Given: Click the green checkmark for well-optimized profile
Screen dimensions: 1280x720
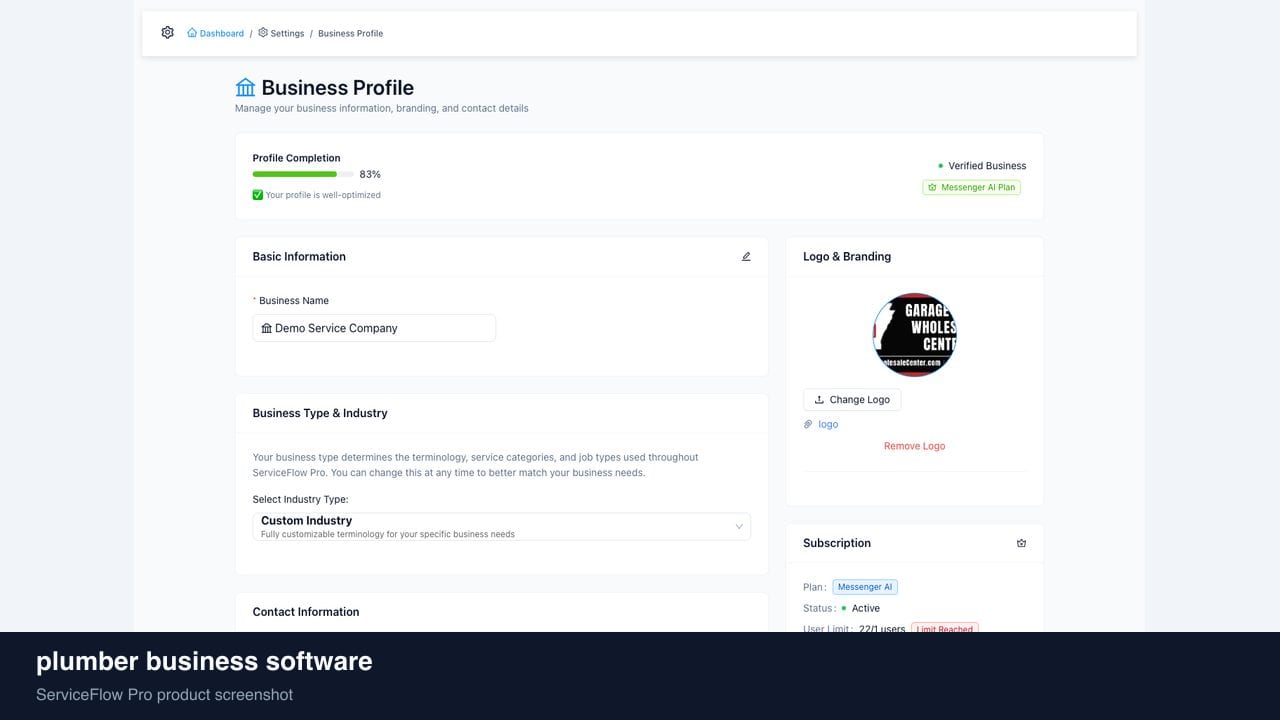Looking at the screenshot, I should [x=258, y=195].
